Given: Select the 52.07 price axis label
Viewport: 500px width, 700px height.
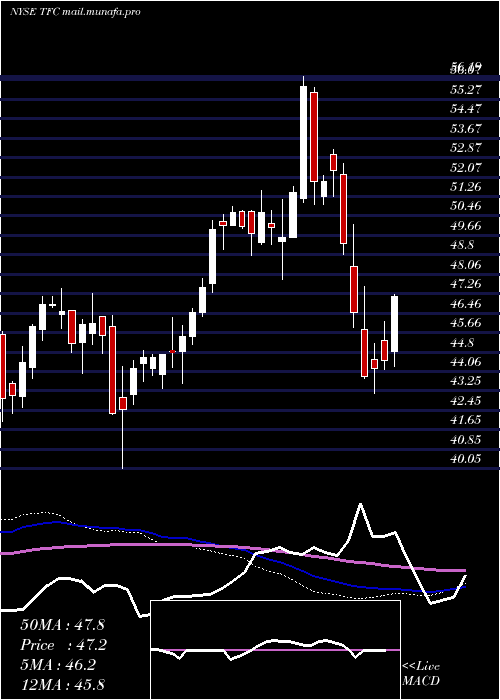Looking at the screenshot, I should click(x=466, y=167).
